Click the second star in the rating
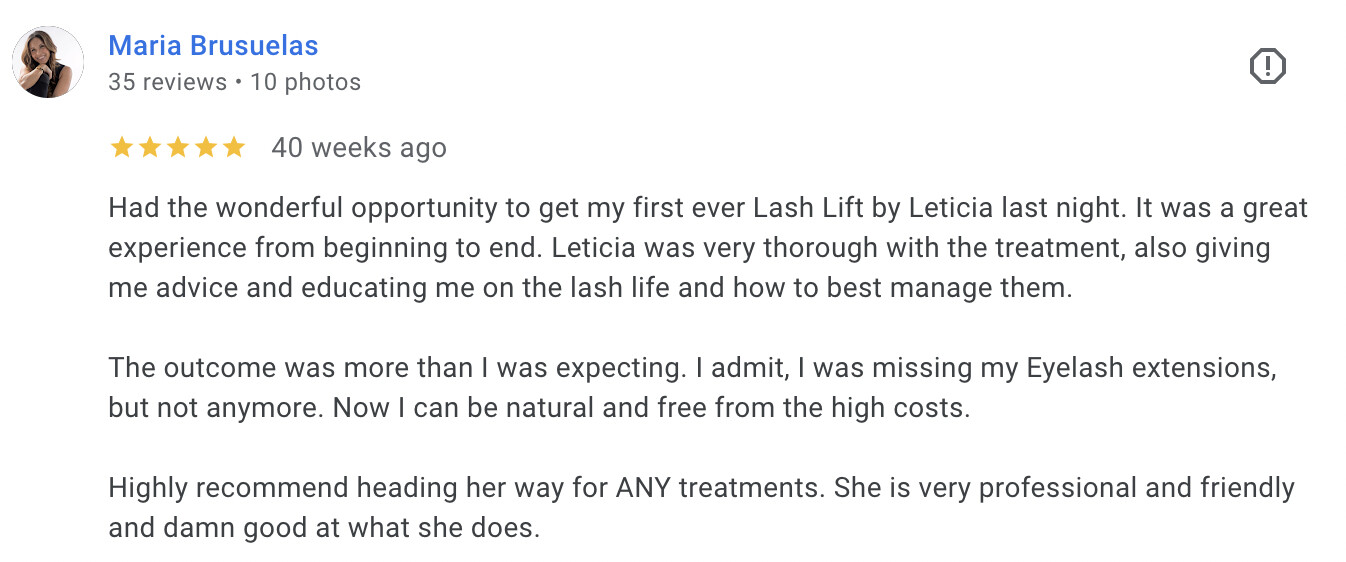1346x562 pixels. coord(149,148)
